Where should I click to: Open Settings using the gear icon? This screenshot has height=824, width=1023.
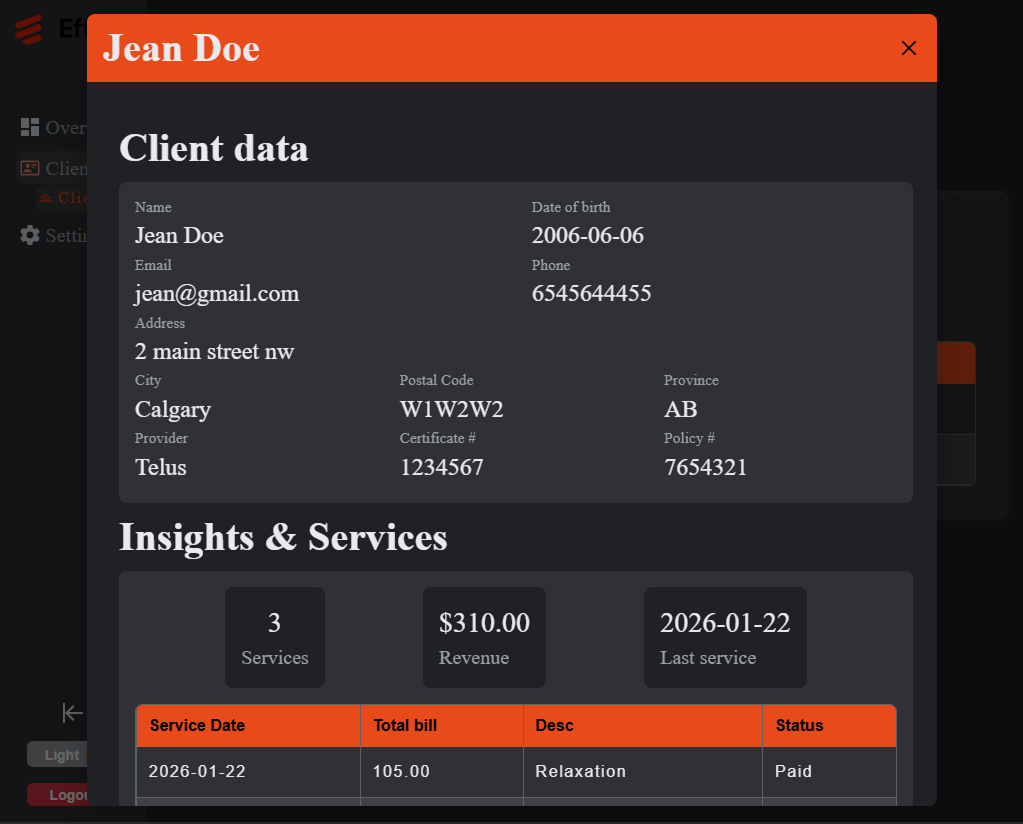tap(27, 235)
